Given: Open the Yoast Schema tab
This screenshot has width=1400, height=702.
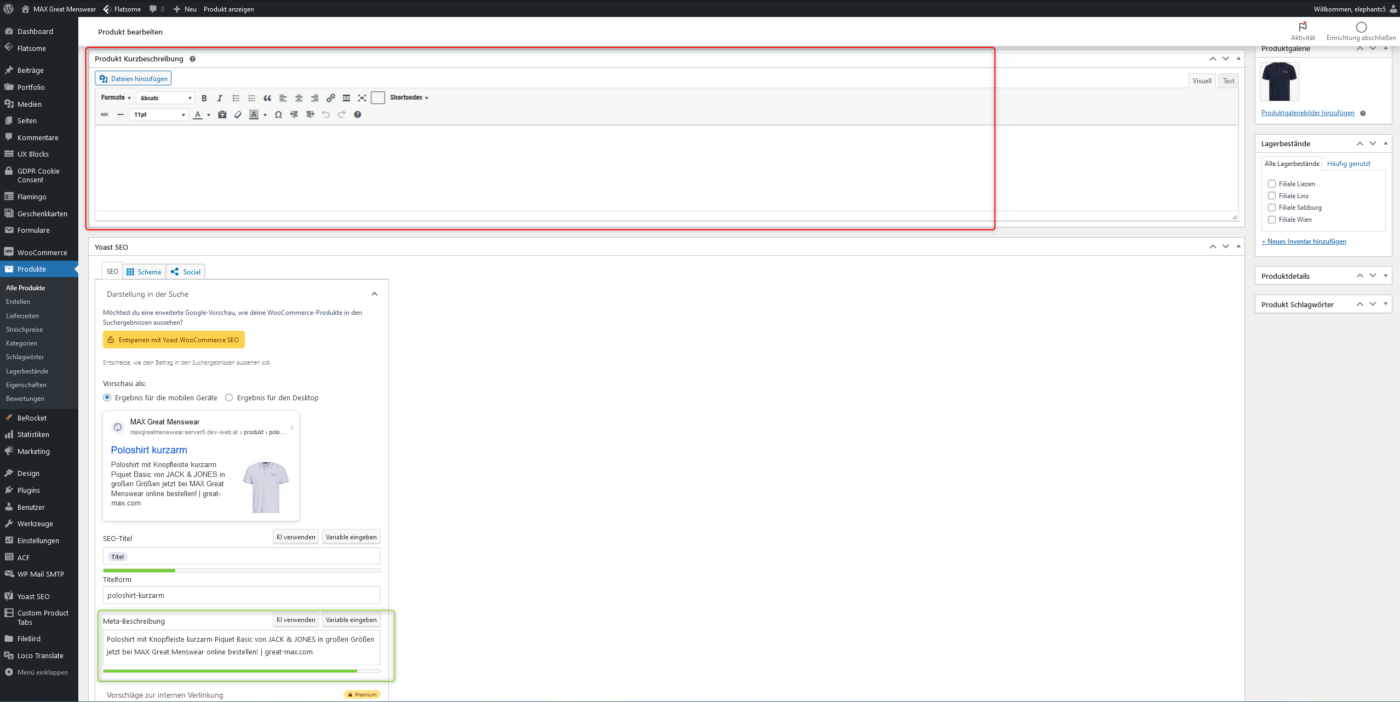Looking at the screenshot, I should coord(144,272).
